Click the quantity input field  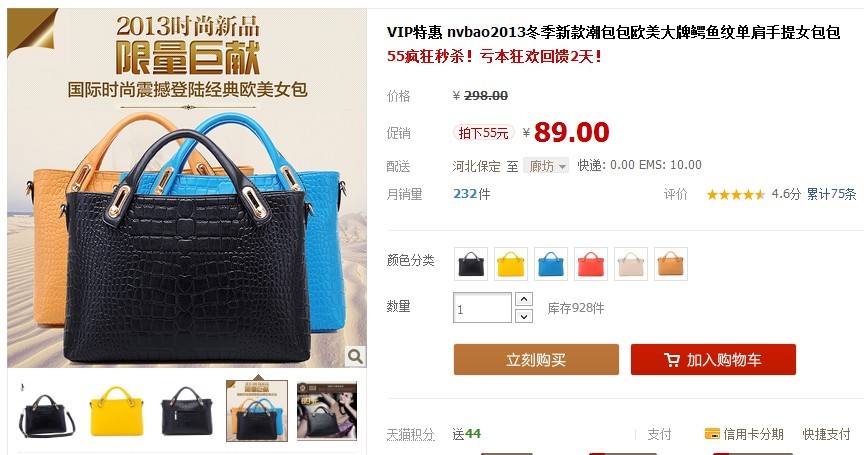482,307
